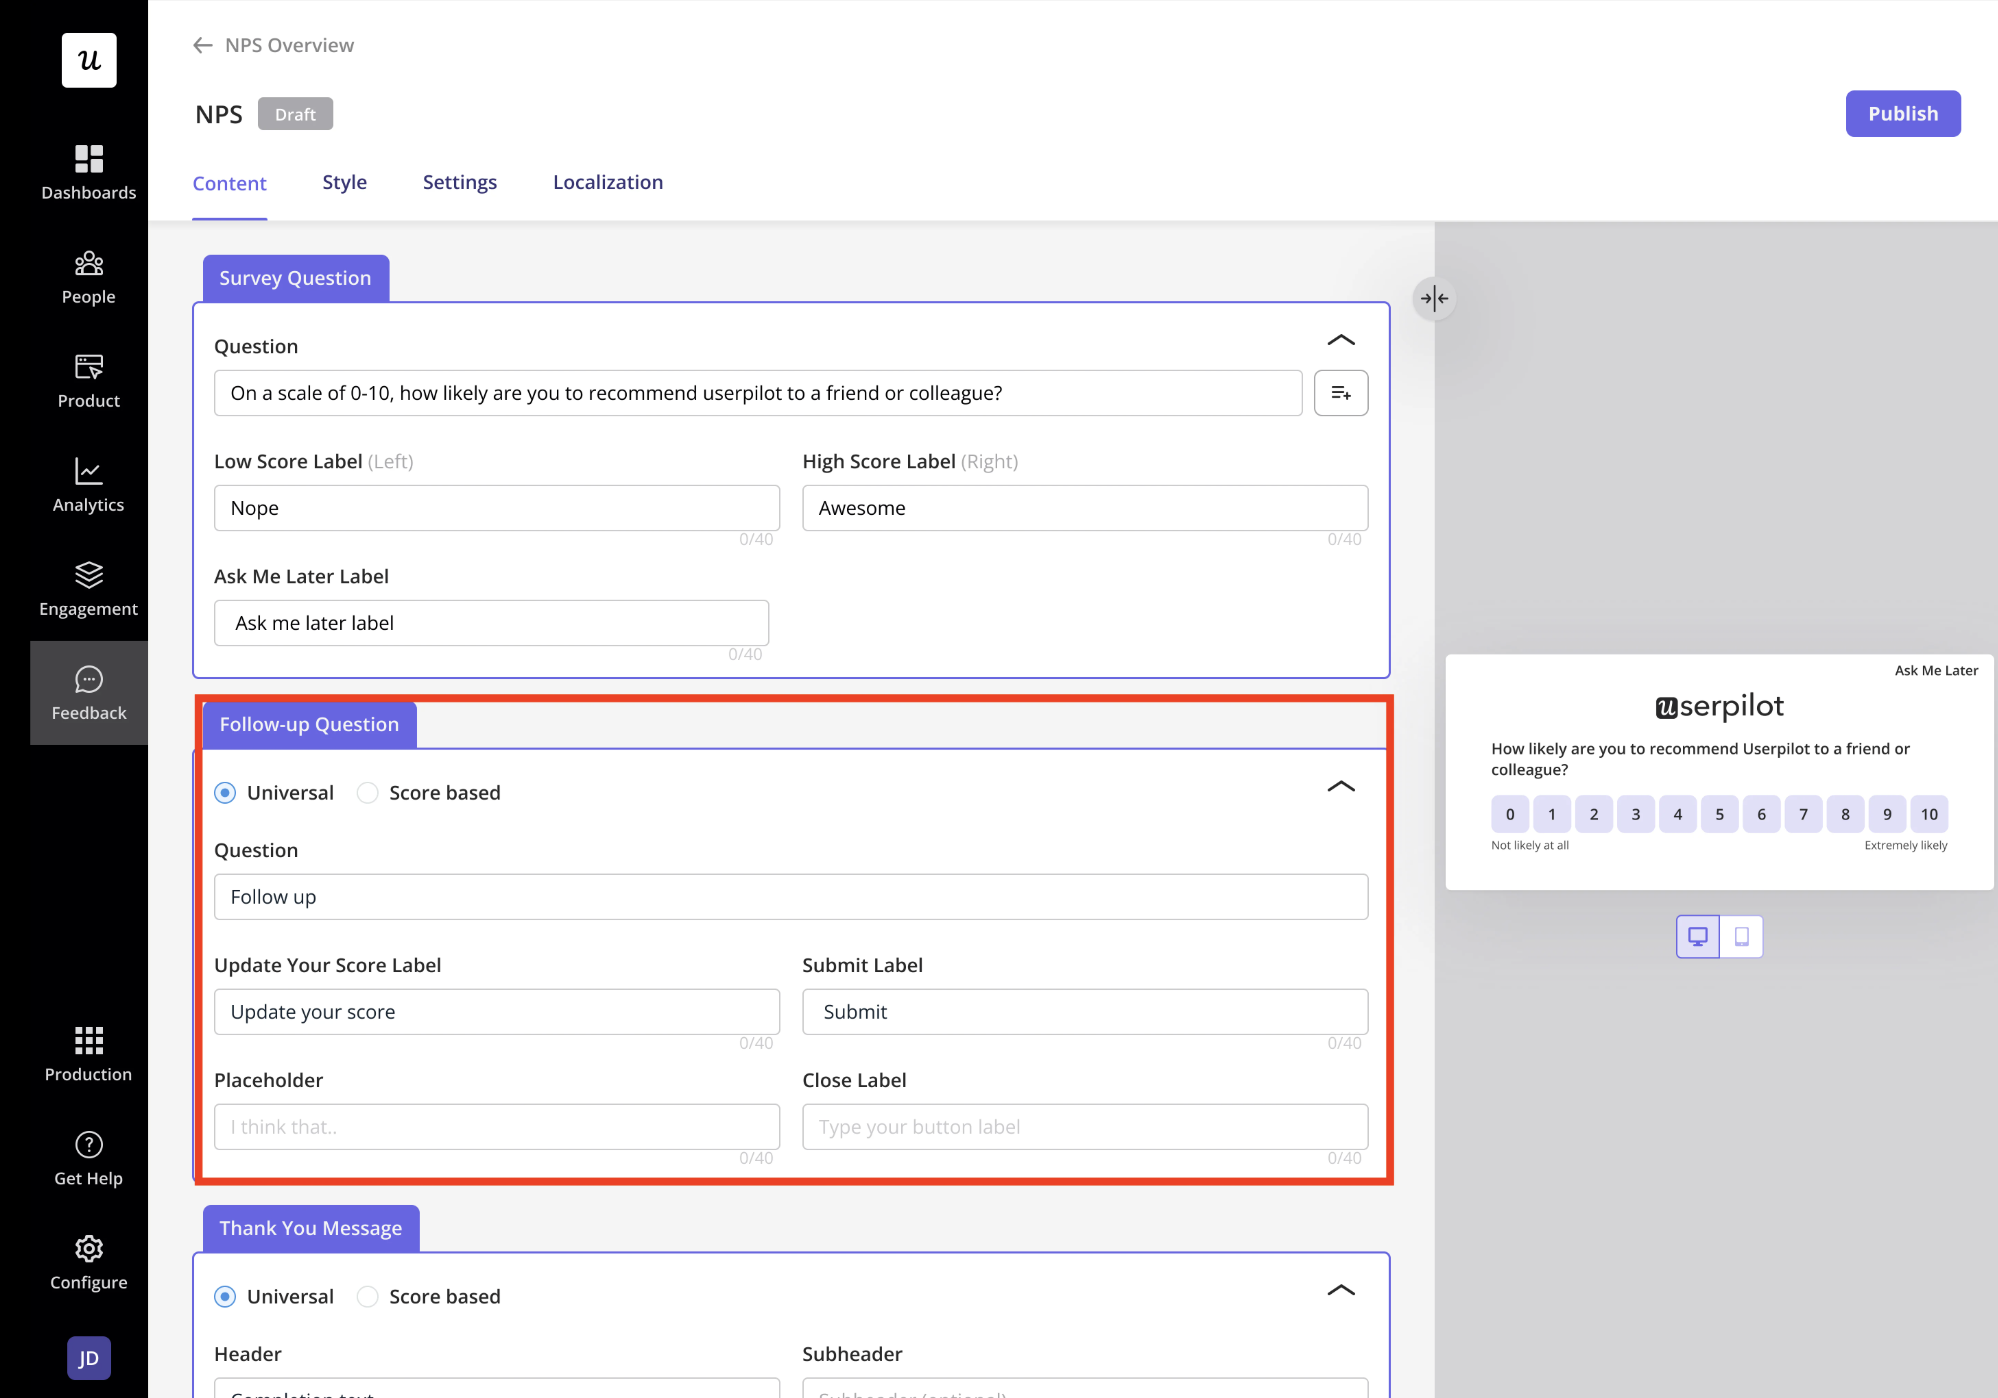
Task: Select score 1 in the preview
Action: 1552,814
